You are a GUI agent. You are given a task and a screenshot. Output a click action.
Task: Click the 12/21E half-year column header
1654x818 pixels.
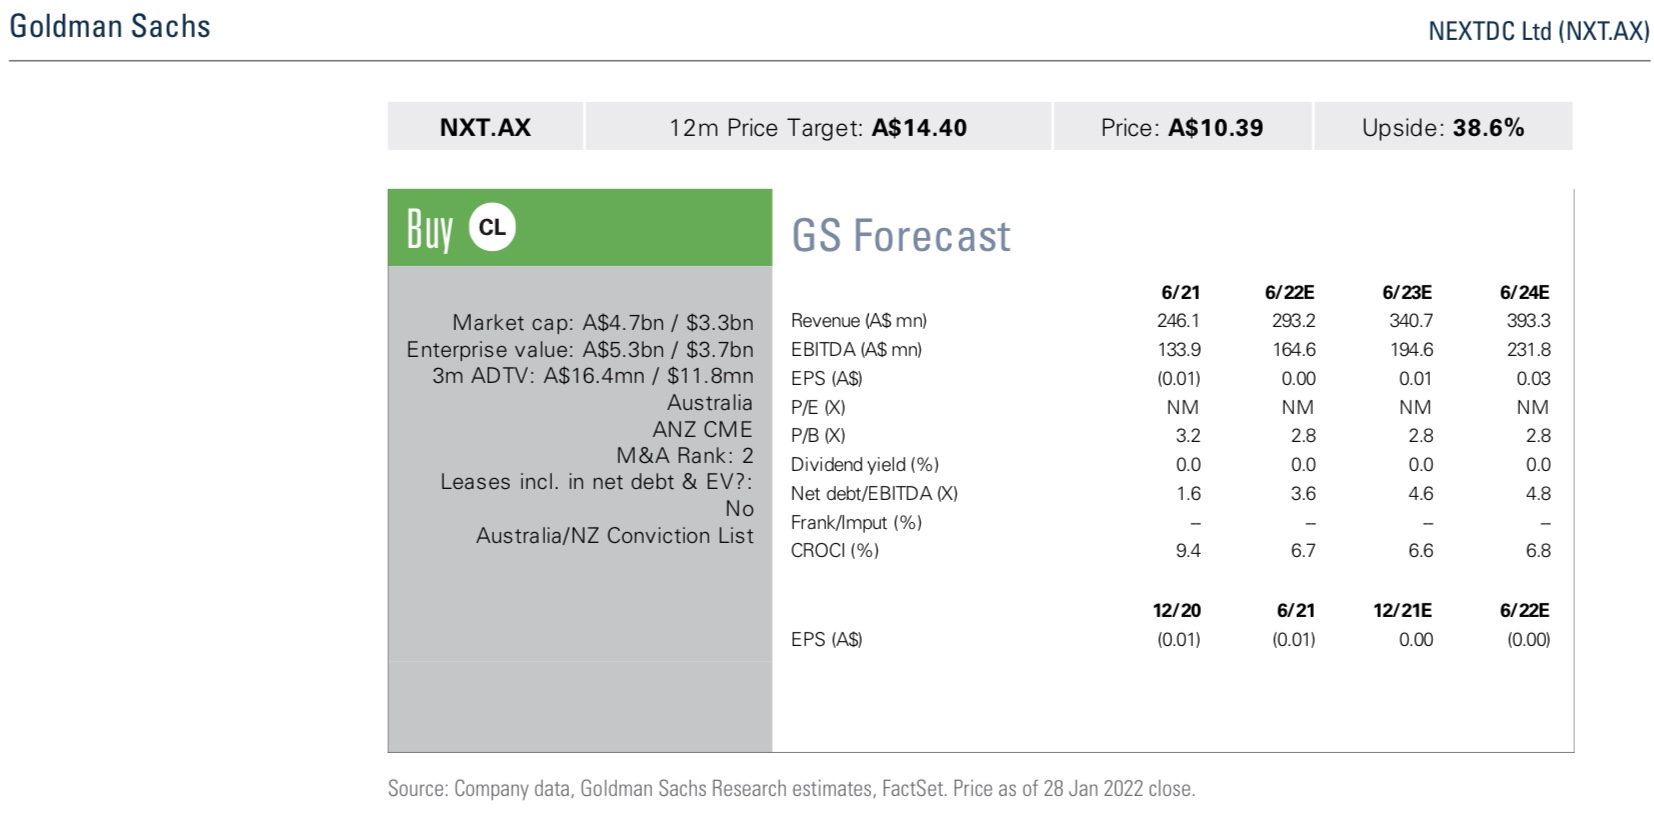point(1402,610)
